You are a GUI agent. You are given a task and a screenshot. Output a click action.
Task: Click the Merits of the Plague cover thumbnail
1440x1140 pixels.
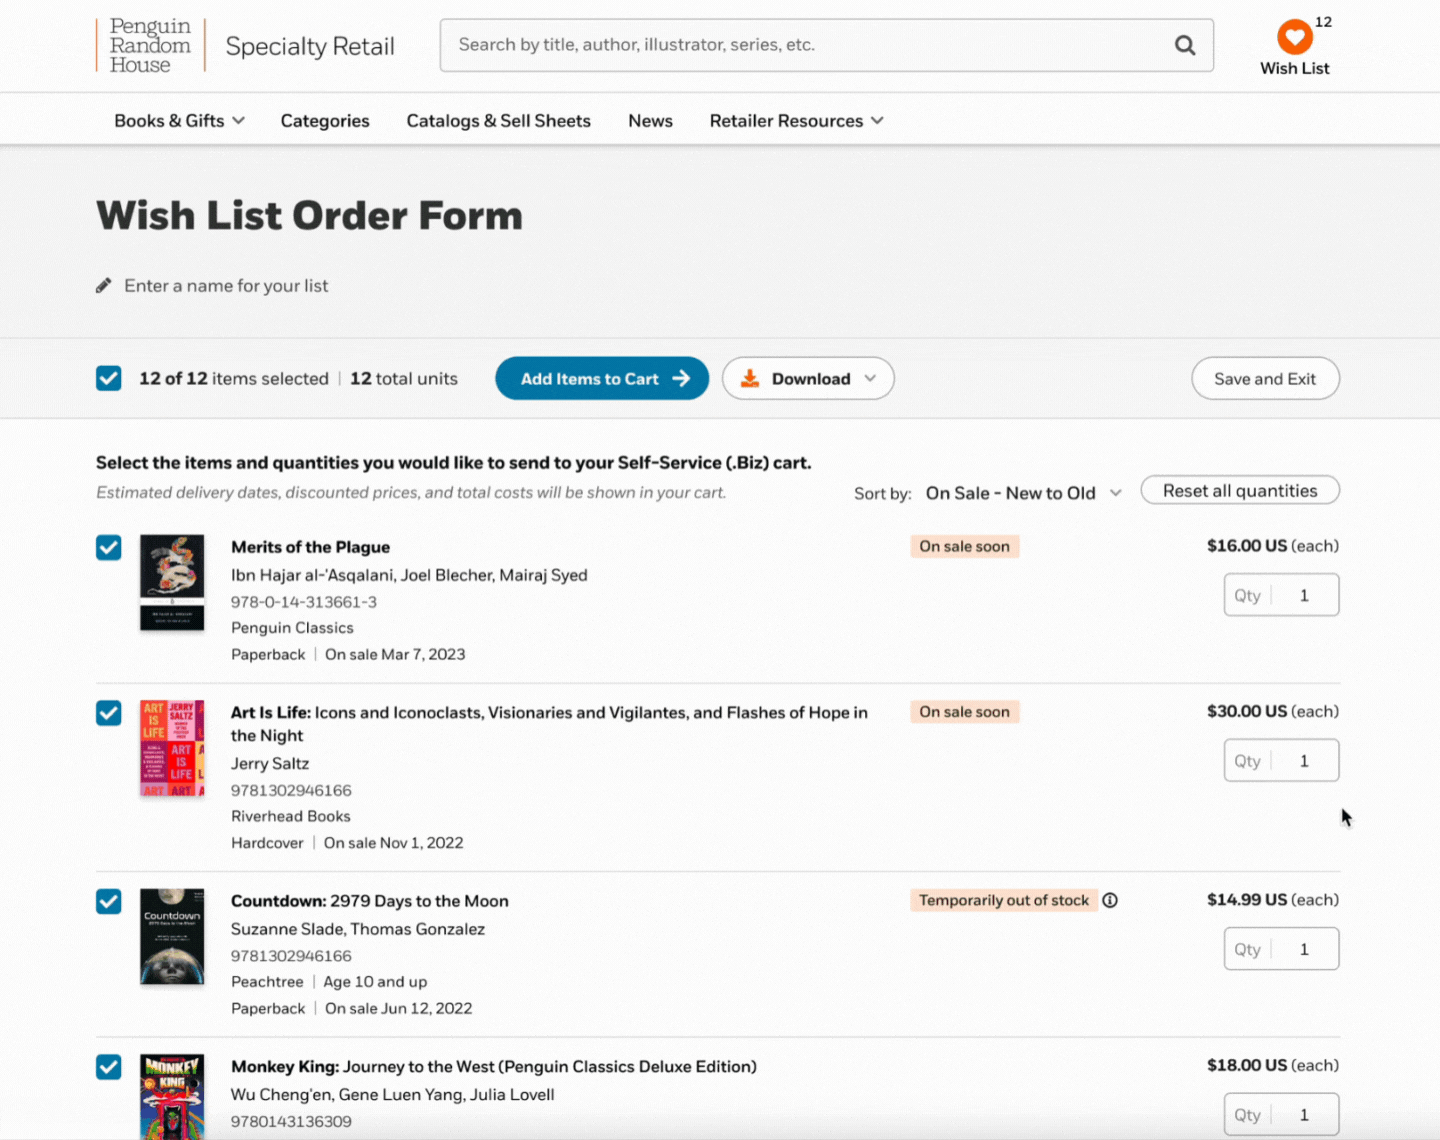point(172,583)
